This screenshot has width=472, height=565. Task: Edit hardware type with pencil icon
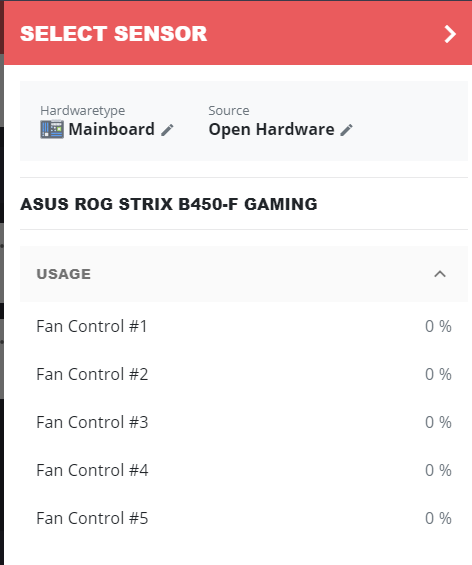[167, 130]
